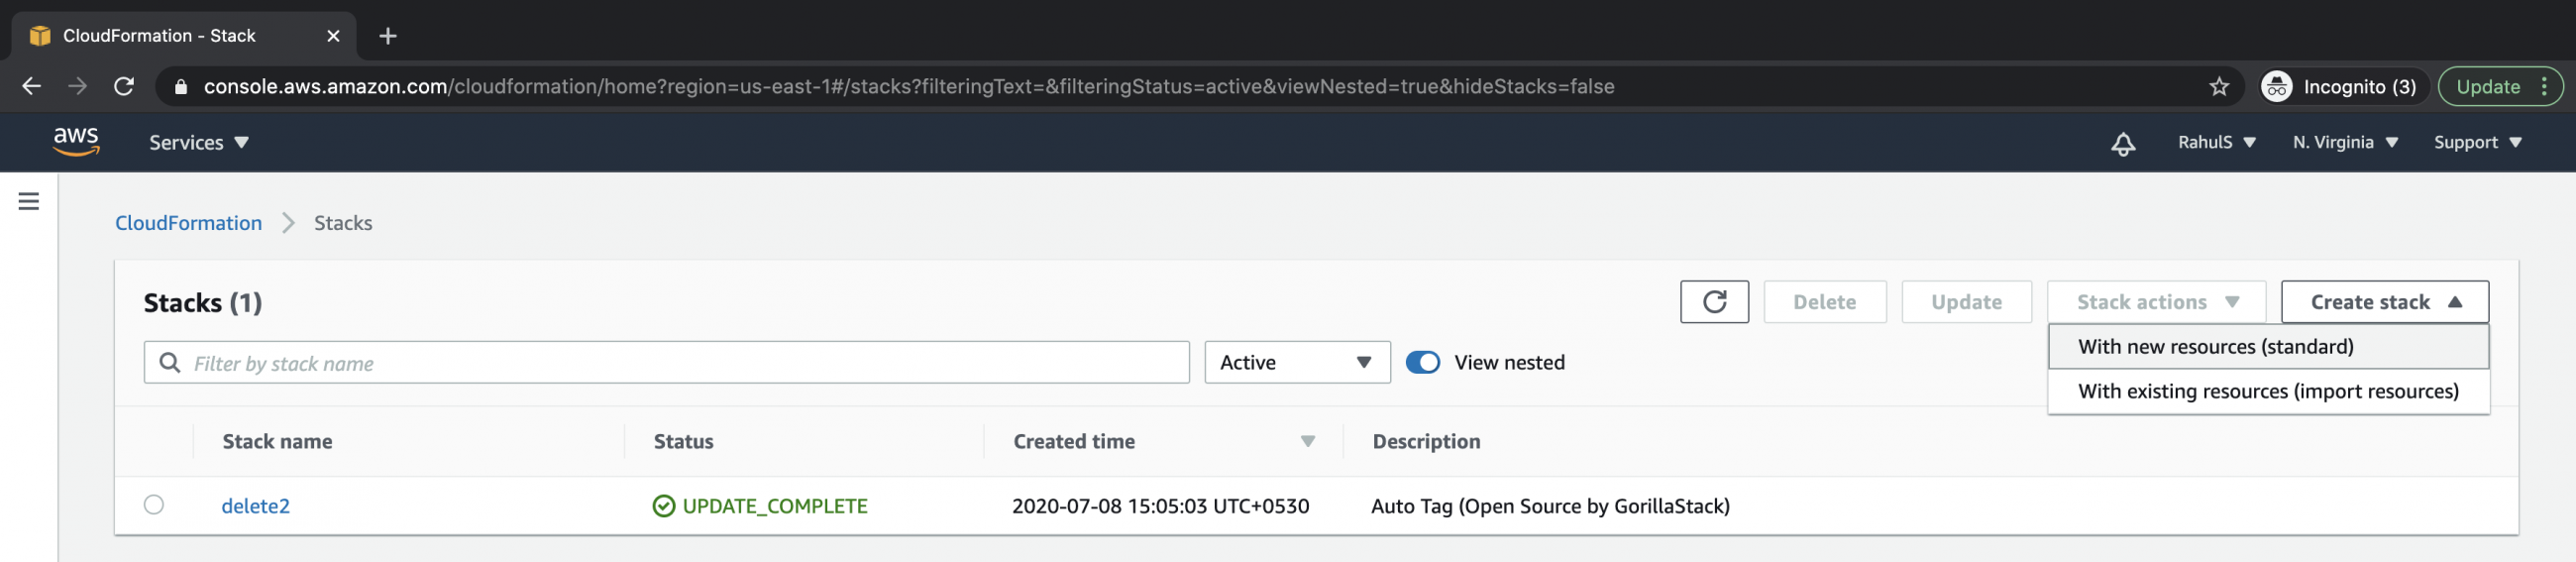Click the browser back arrow
Image resolution: width=2576 pixels, height=562 pixels.
32,86
